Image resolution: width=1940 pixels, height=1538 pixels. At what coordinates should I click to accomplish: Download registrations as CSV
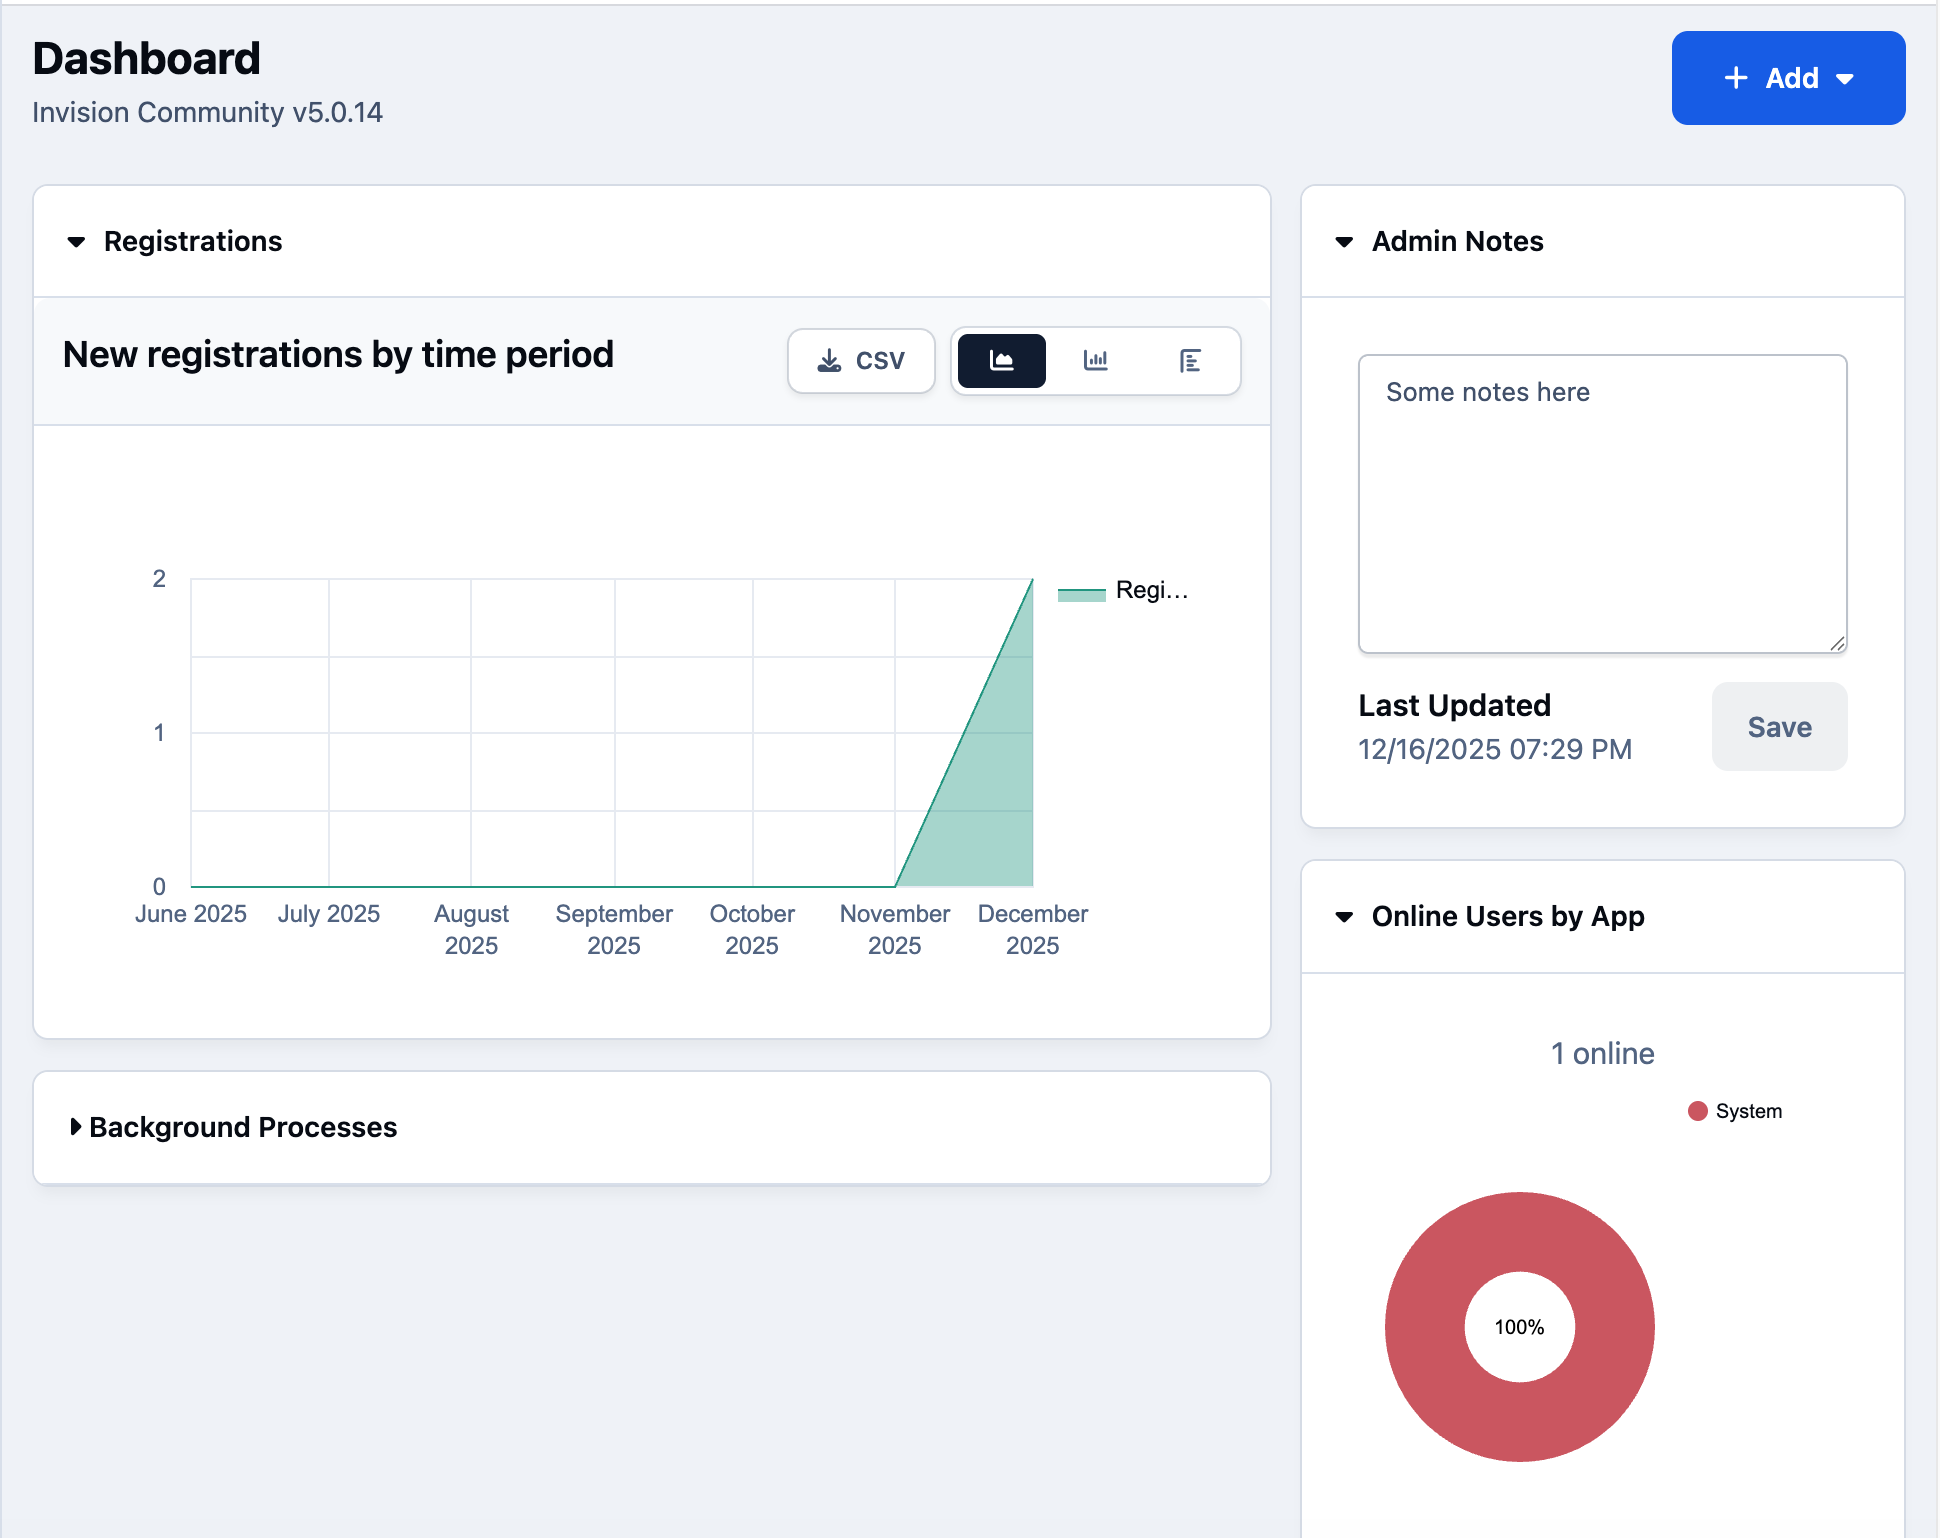(861, 361)
